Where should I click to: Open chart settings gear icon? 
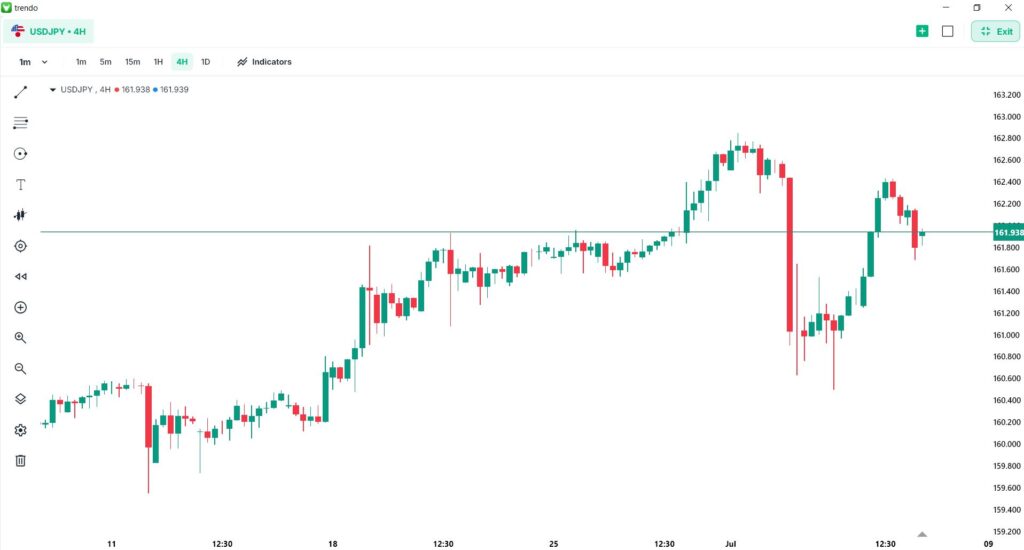(20, 430)
